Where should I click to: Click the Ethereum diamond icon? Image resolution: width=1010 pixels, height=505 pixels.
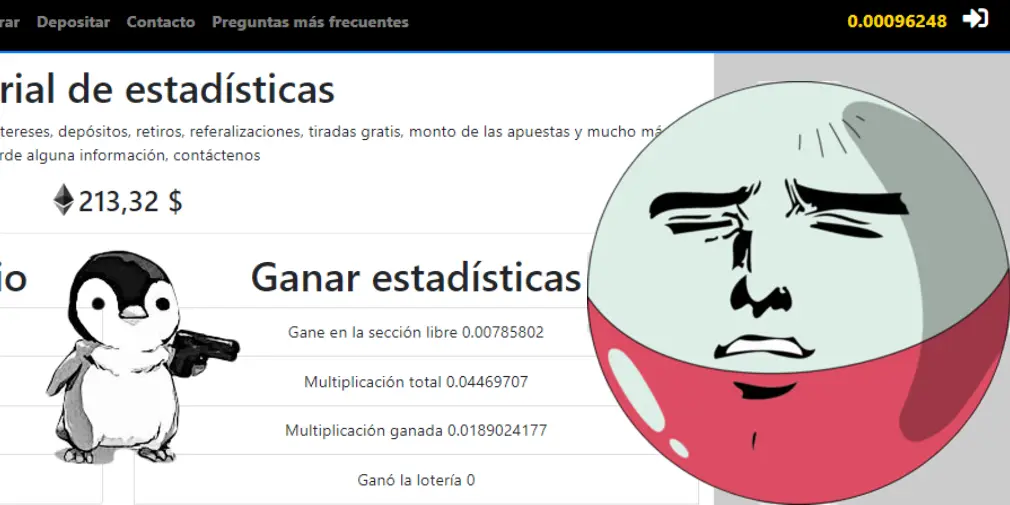(x=64, y=200)
